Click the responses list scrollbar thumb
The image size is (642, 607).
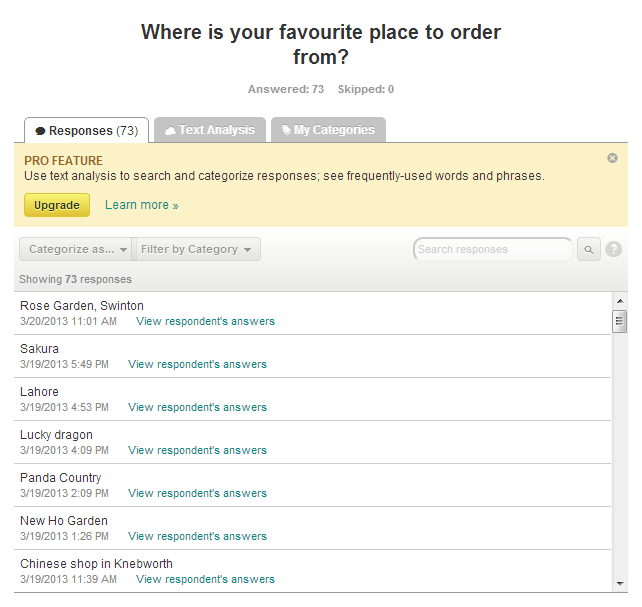pos(619,322)
